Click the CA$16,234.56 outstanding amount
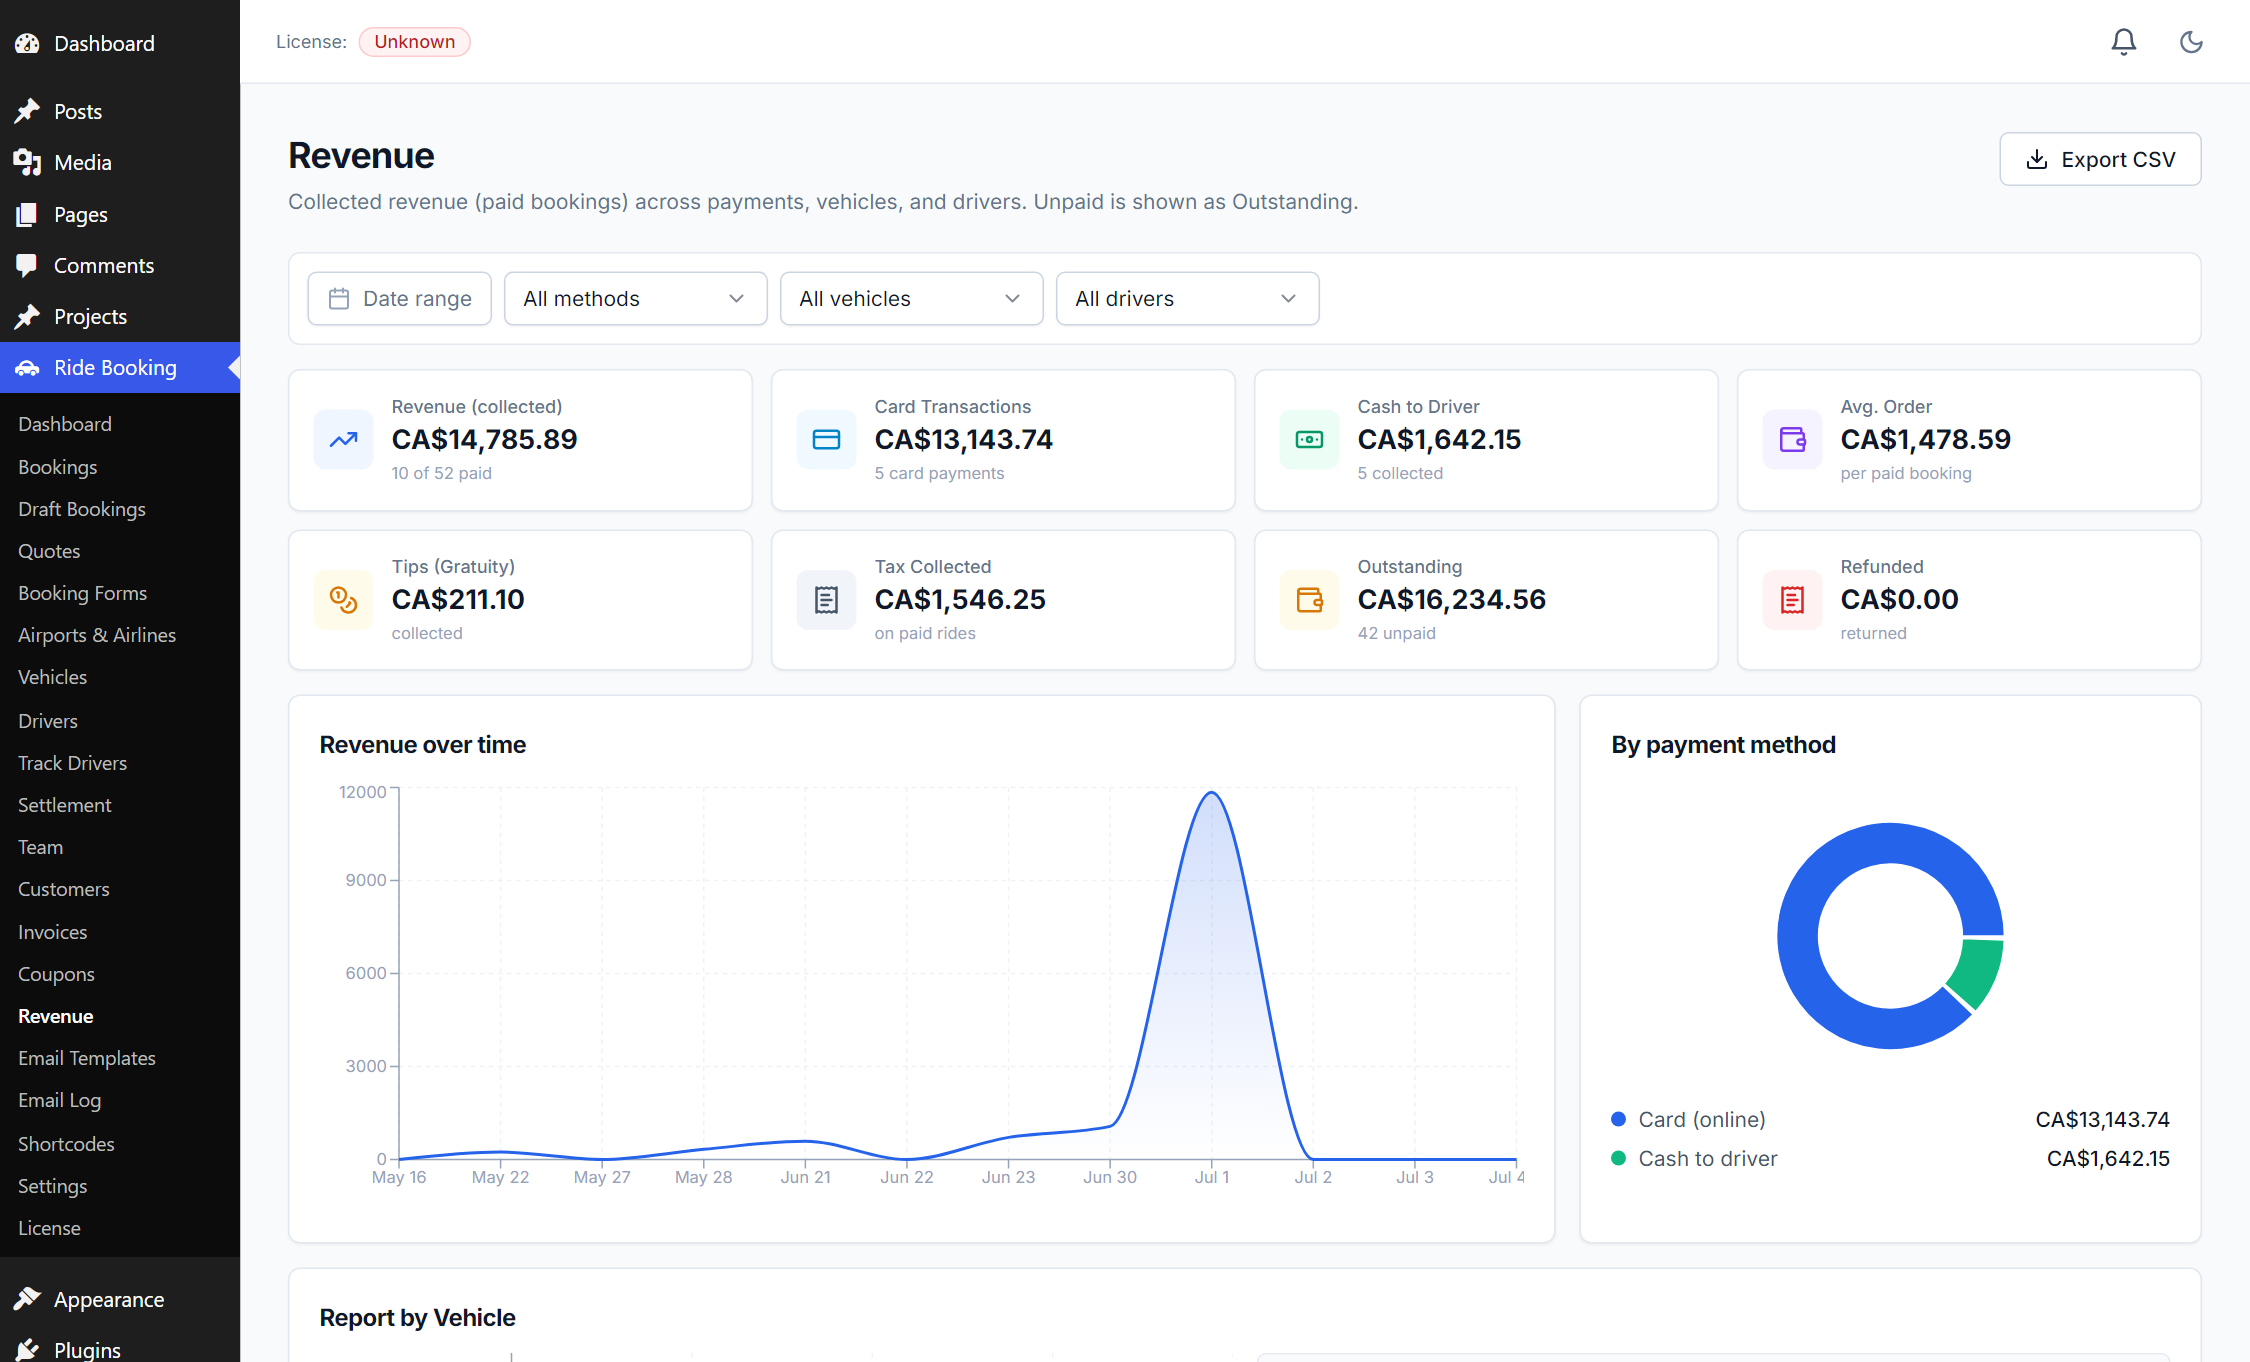Image resolution: width=2250 pixels, height=1362 pixels. (1452, 599)
